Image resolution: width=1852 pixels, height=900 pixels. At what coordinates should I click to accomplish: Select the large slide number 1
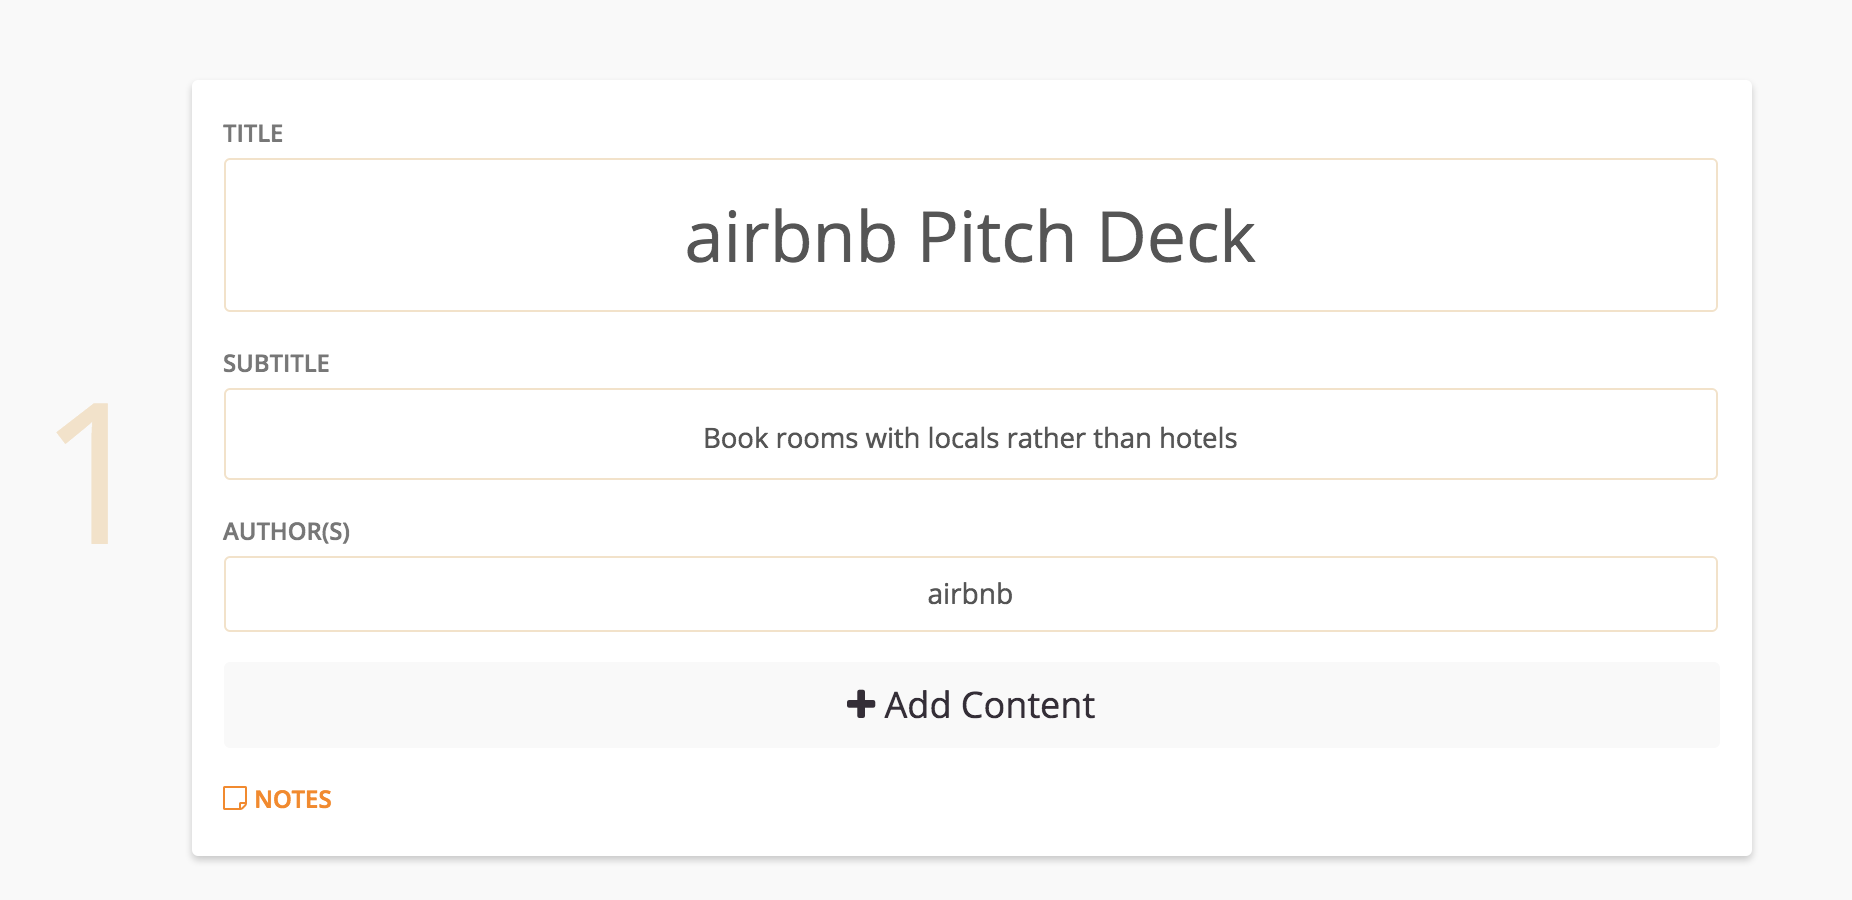[x=88, y=474]
